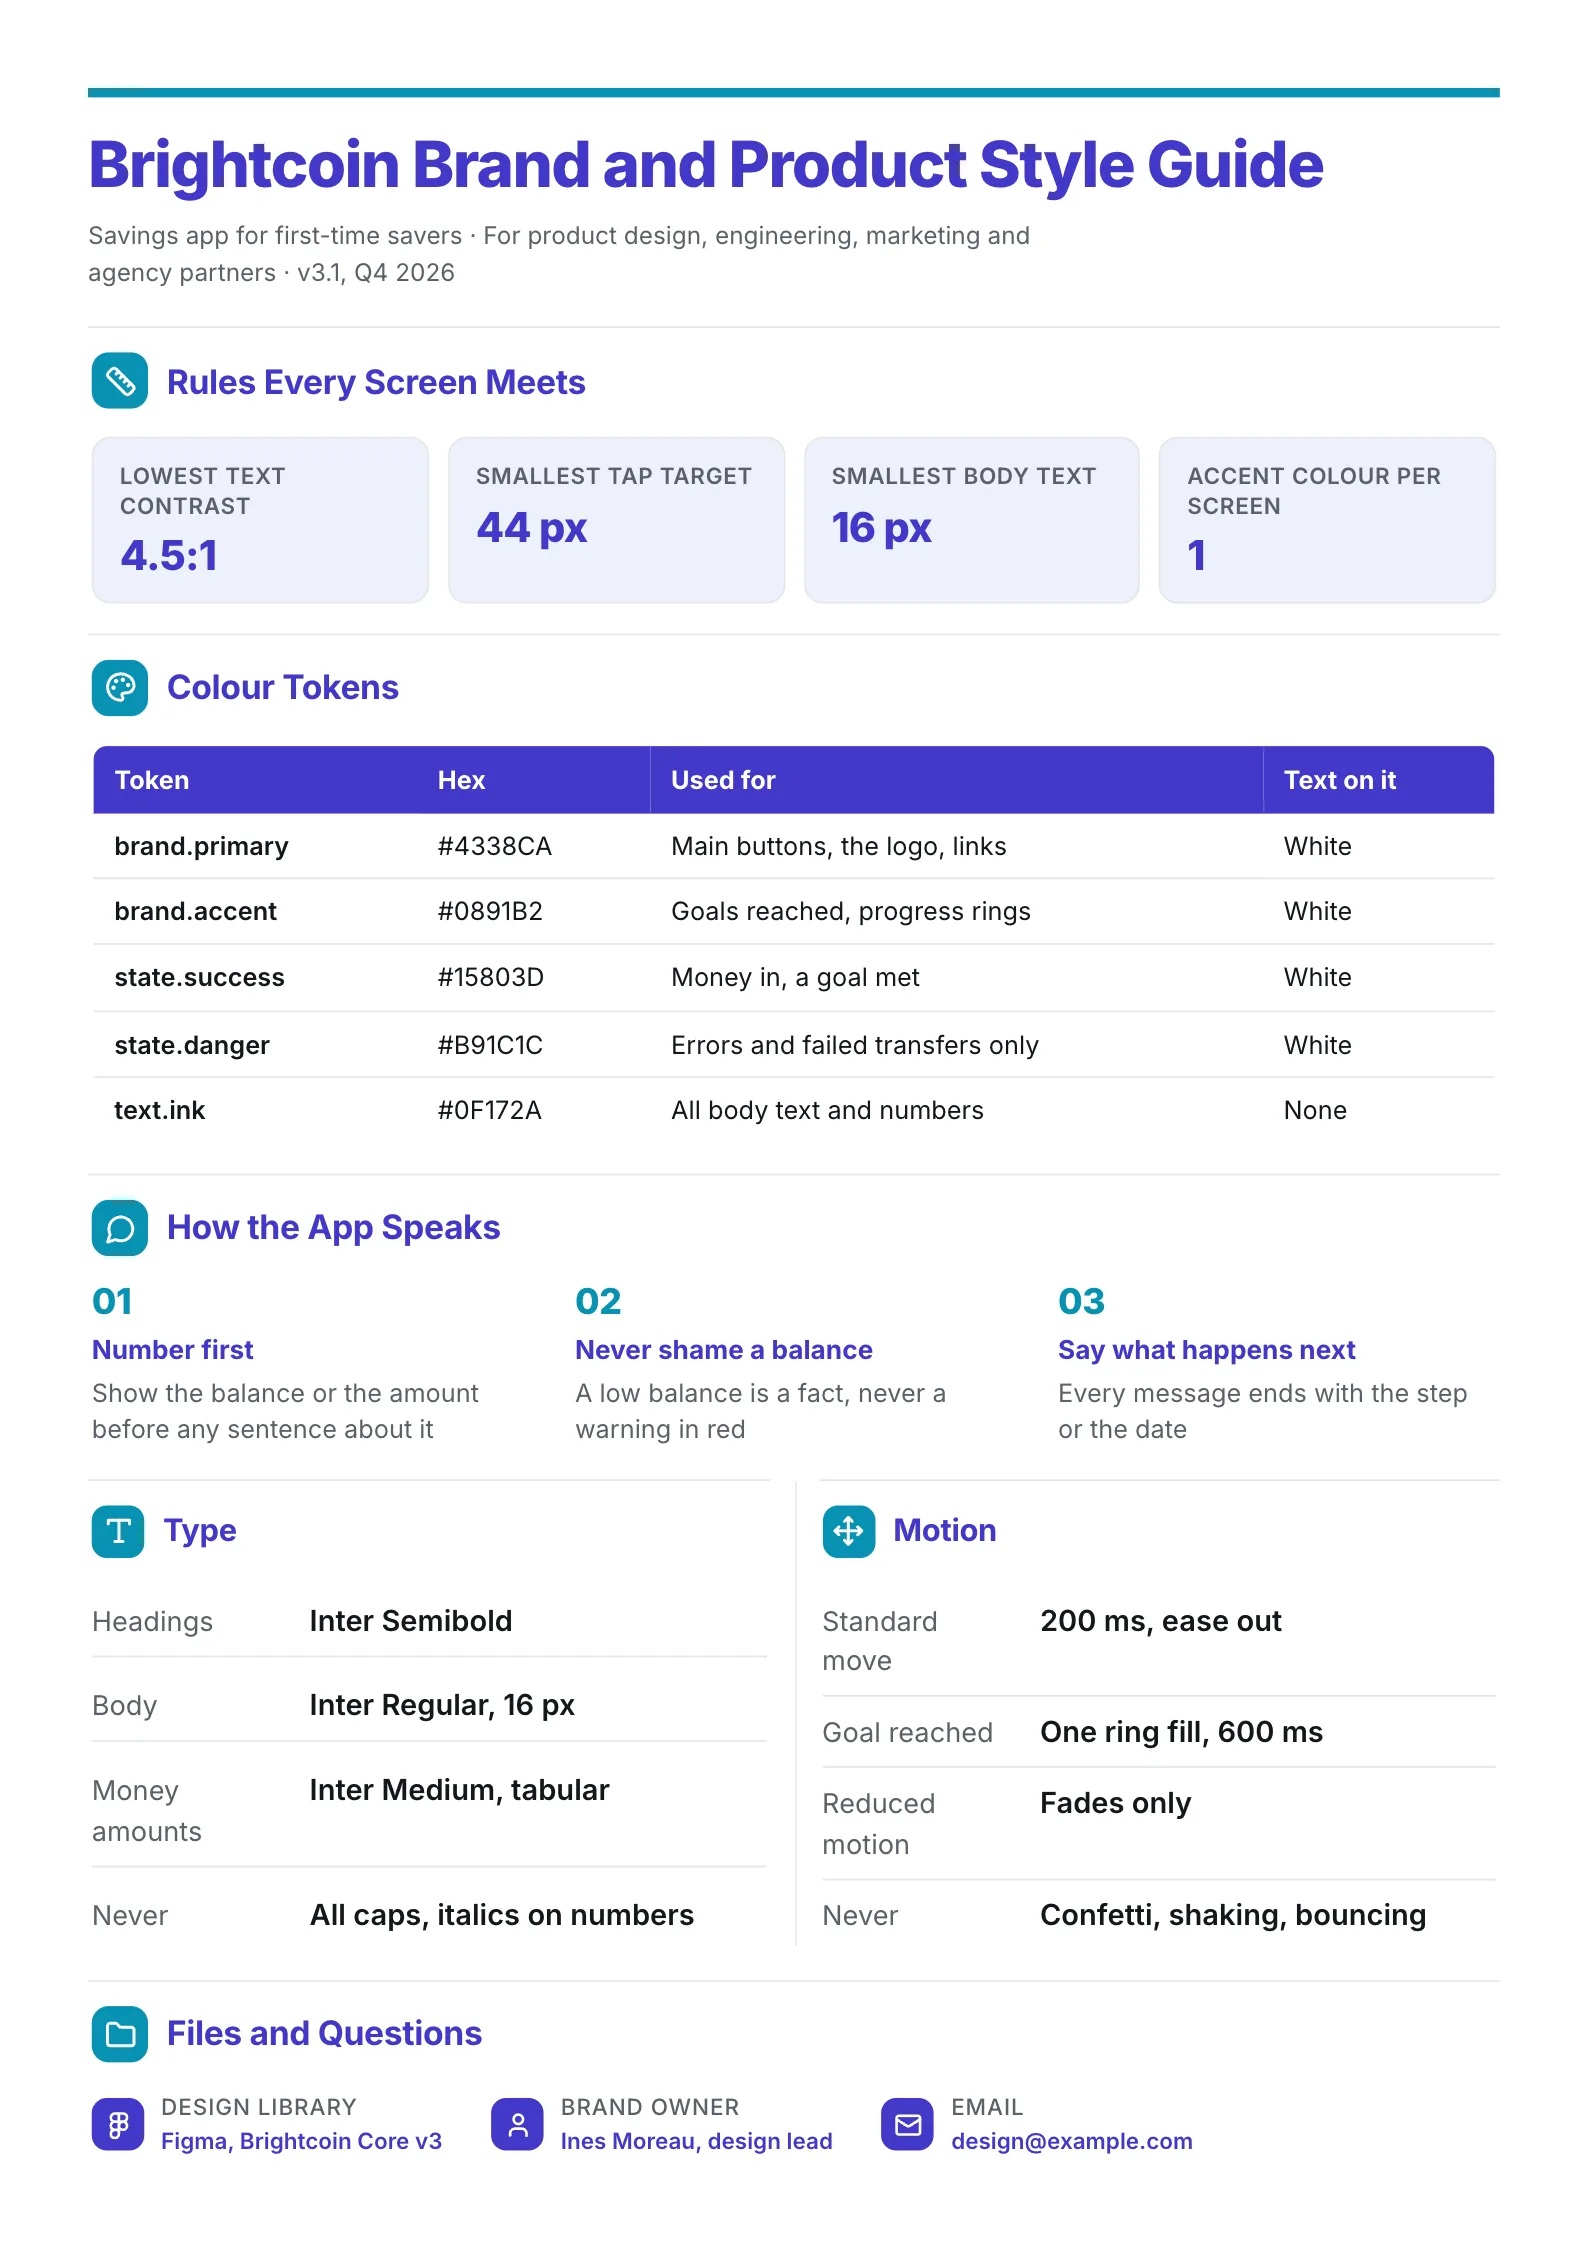Click the Number first principle heading
This screenshot has height=2246, width=1588.
(x=173, y=1350)
